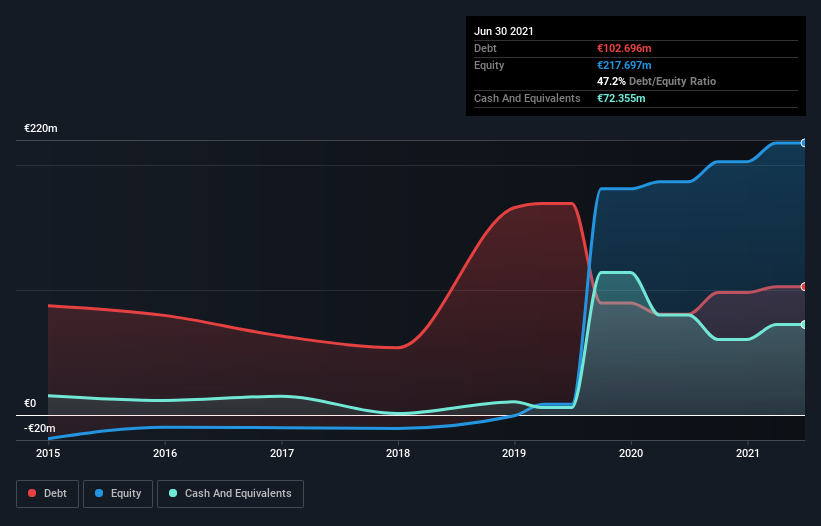This screenshot has height=526, width=821.
Task: Click the €220m y-axis label
Action: tap(41, 128)
